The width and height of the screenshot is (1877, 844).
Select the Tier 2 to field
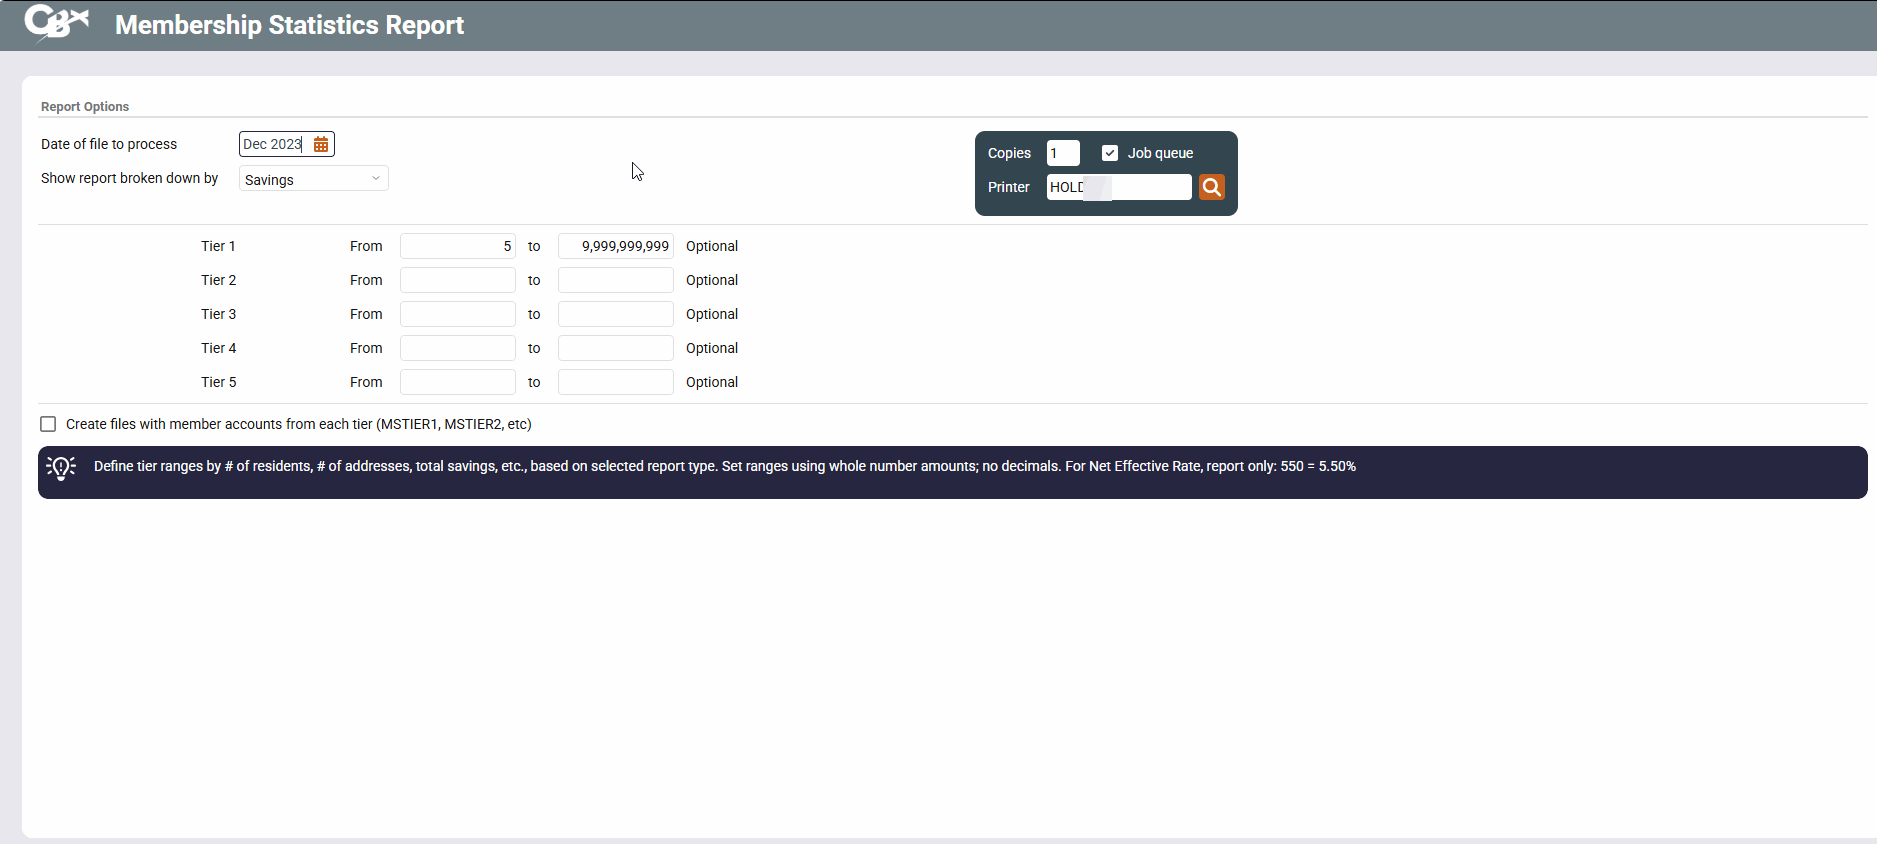615,280
